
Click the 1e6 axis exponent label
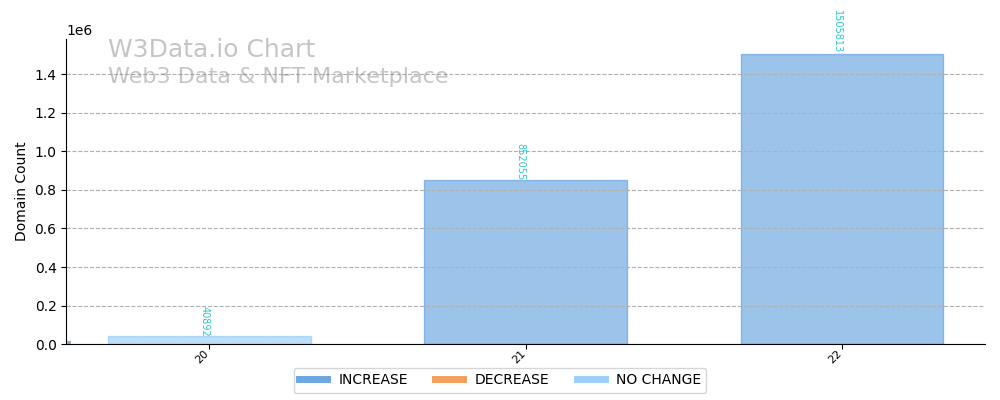(79, 31)
